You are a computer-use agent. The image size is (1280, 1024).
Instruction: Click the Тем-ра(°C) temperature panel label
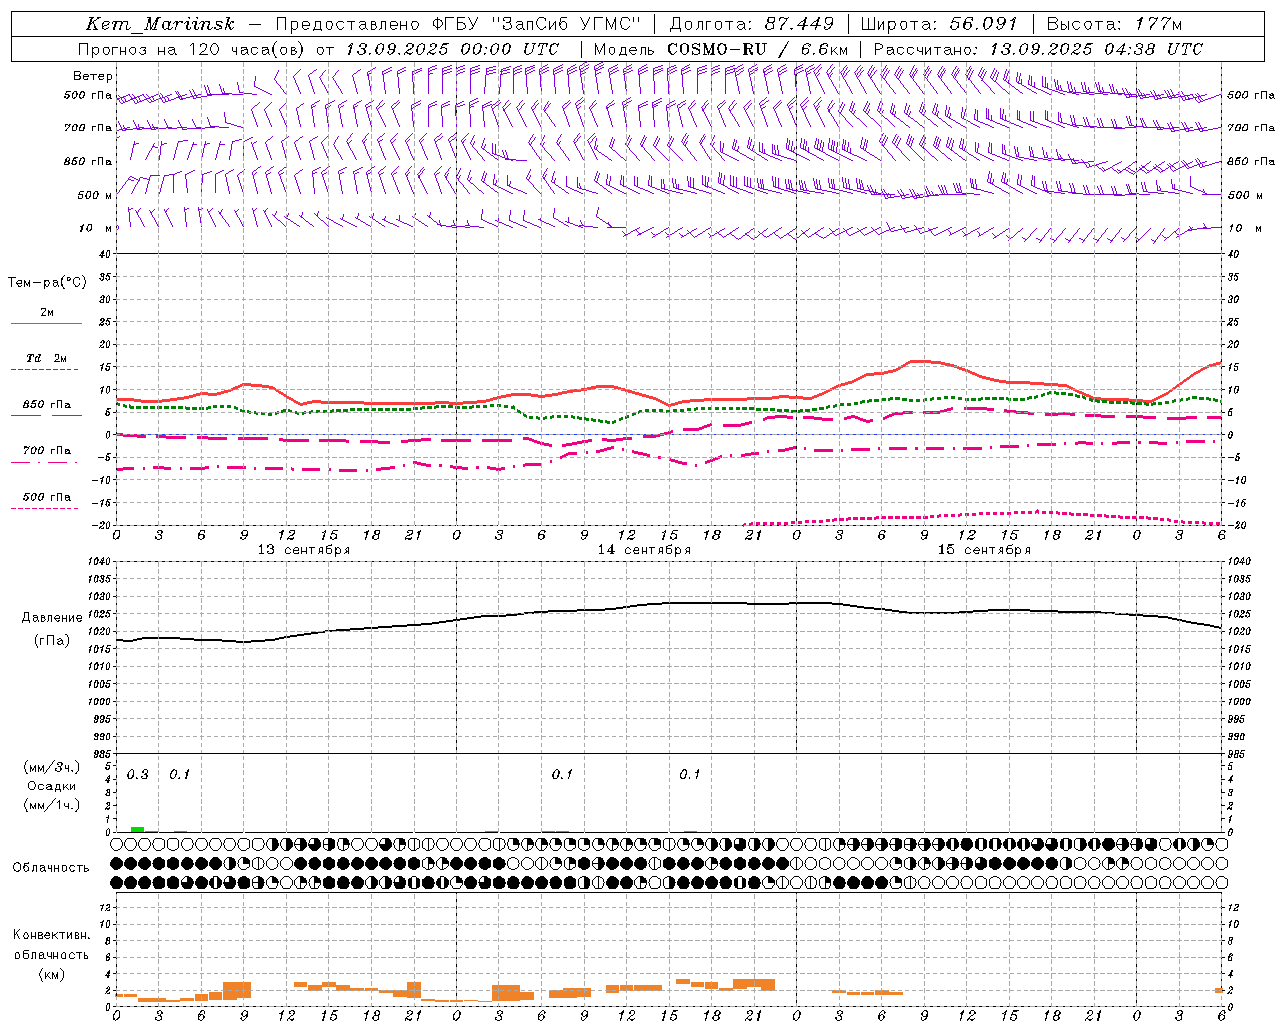tap(47, 283)
